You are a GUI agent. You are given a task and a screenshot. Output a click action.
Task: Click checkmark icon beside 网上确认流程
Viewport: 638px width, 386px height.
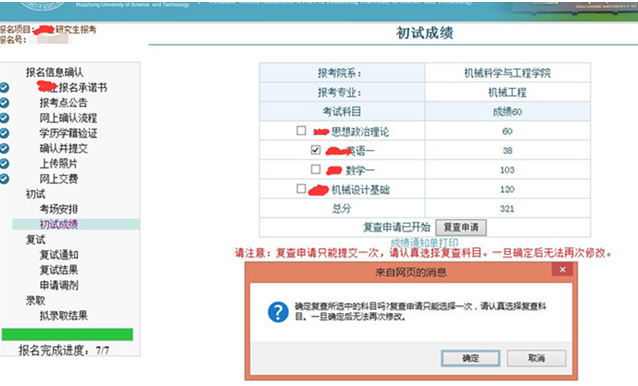(4, 118)
